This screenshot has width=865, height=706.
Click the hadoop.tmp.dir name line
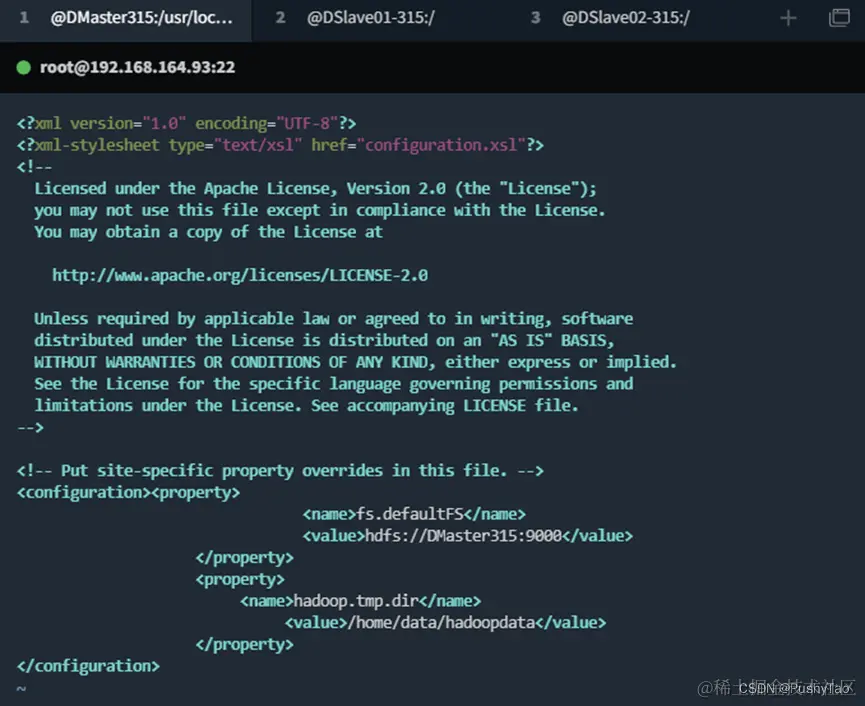point(361,601)
